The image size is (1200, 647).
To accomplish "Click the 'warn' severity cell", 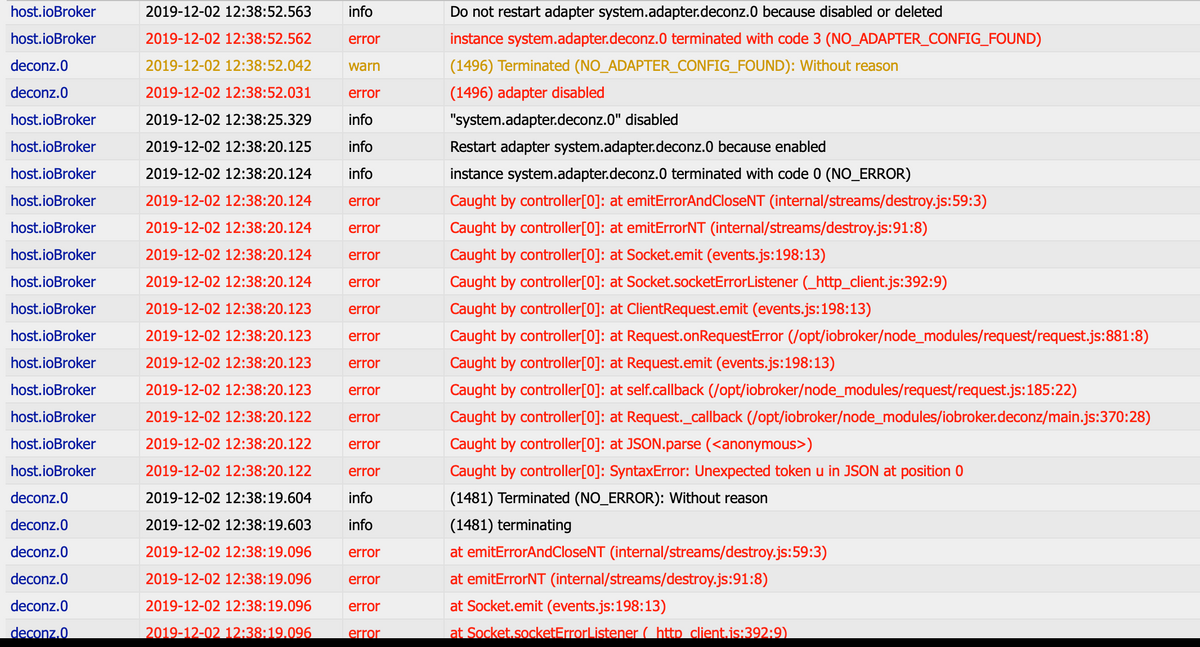I will [x=364, y=66].
